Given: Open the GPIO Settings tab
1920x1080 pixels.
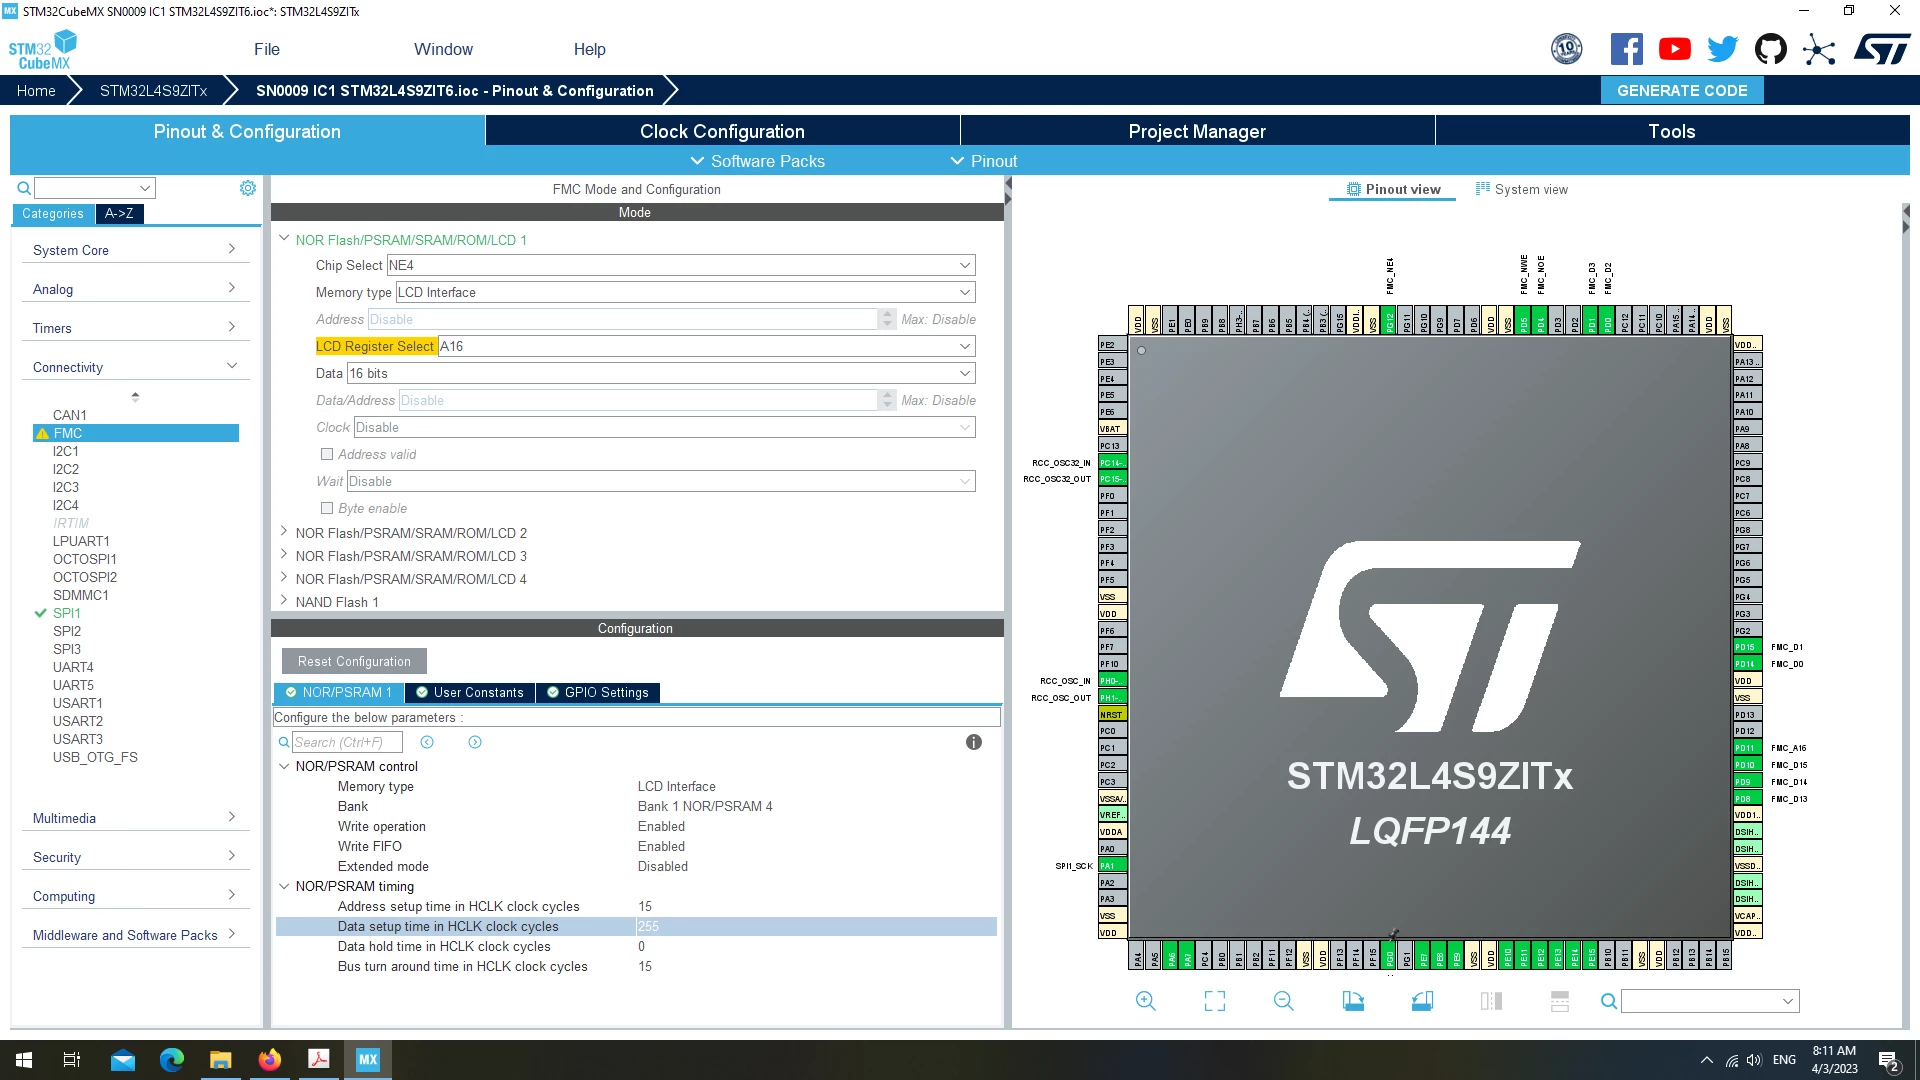Looking at the screenshot, I should (597, 692).
